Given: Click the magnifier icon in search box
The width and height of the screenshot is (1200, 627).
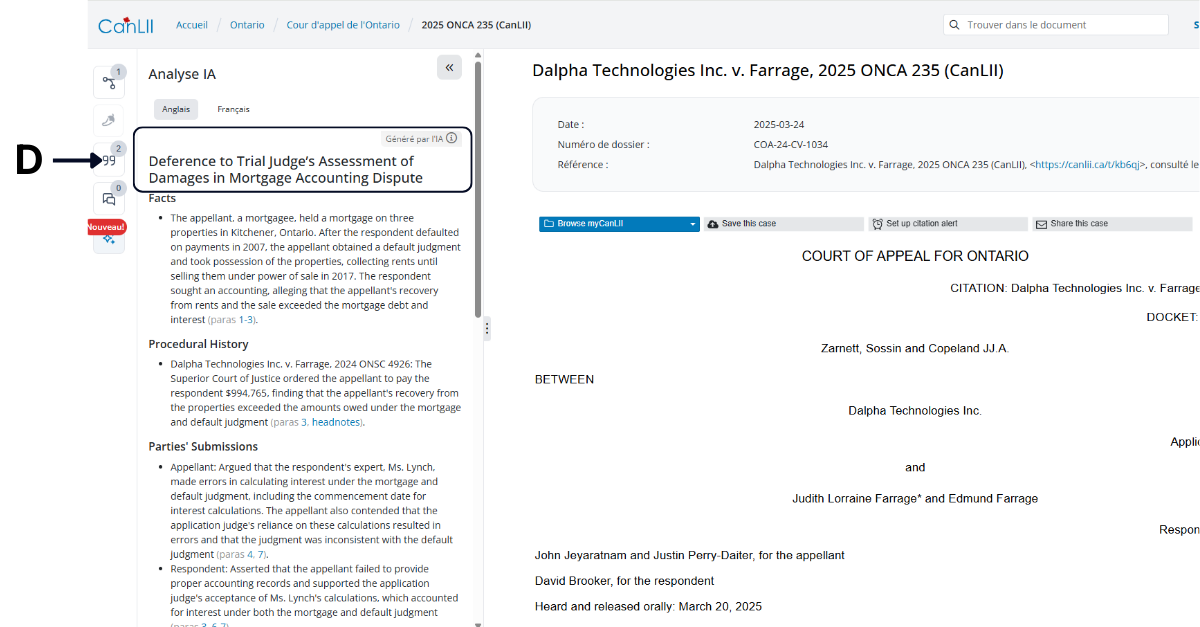Looking at the screenshot, I should (955, 25).
